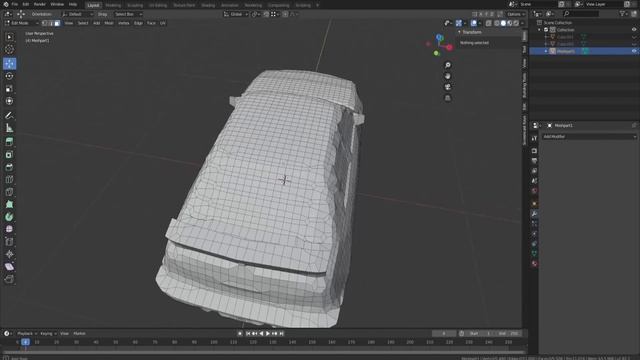
Task: Click the timeline horizontal scrollbar
Action: click(264, 352)
